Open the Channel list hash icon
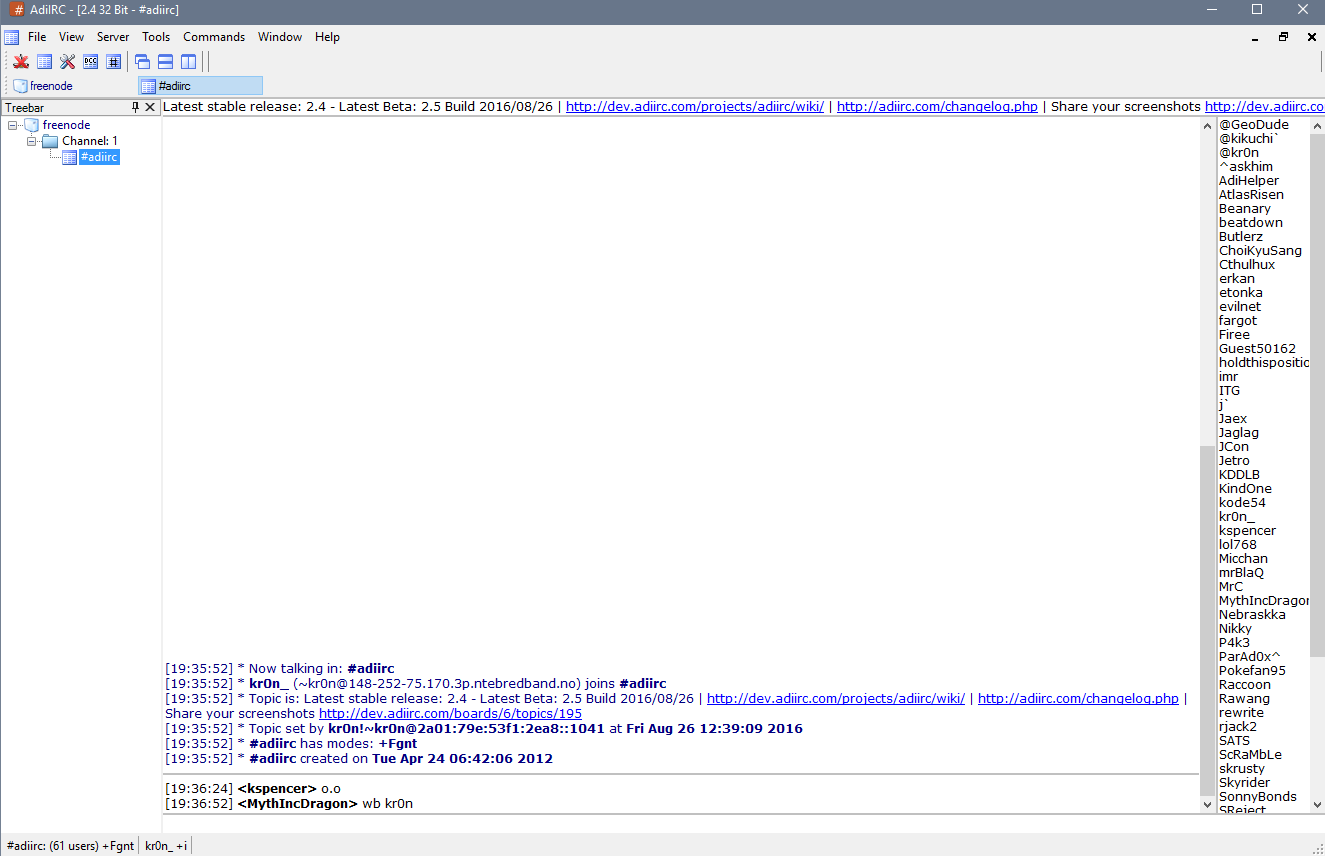 coord(113,62)
